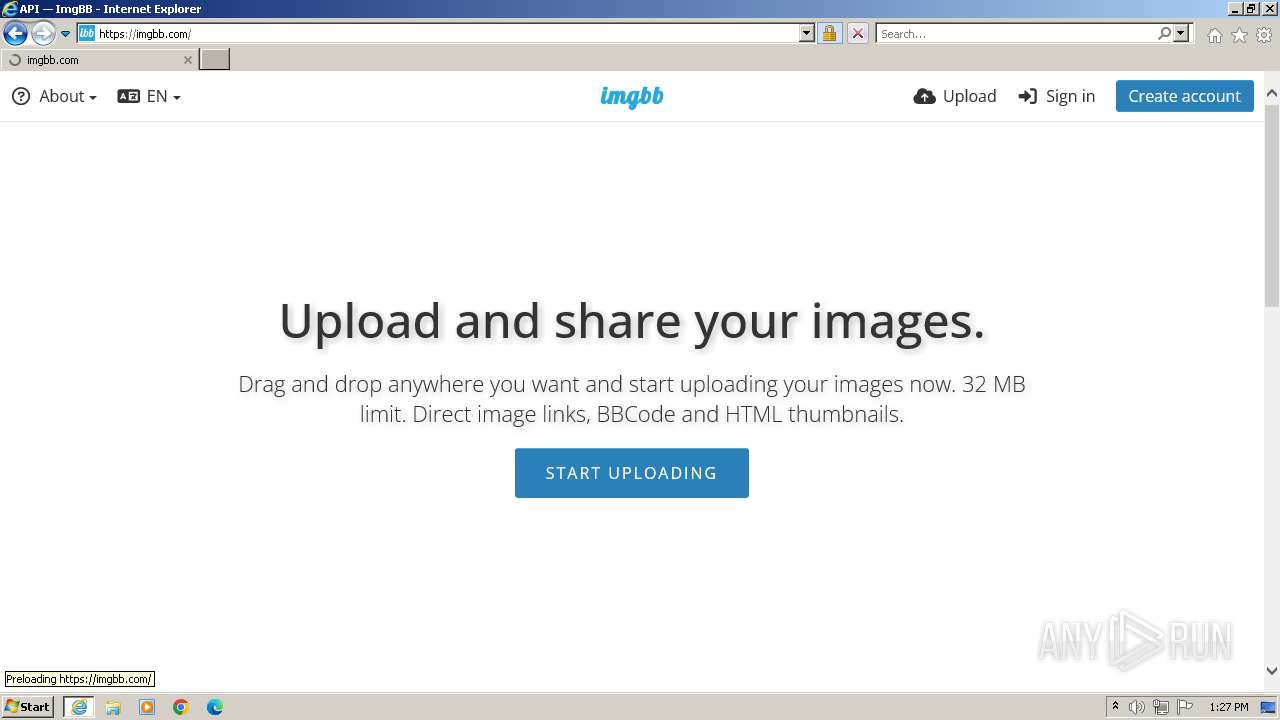Expand the address bar autocomplete dropdown
This screenshot has width=1280, height=720.
point(807,33)
